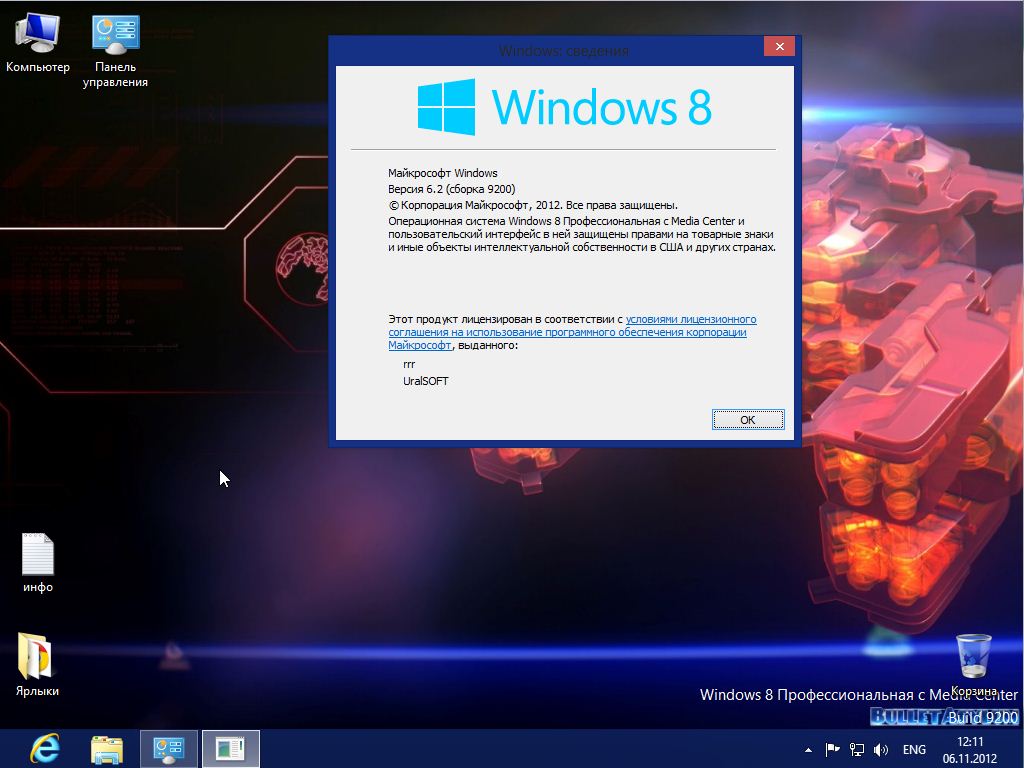The image size is (1024, 768).
Task: Open the Компьютер desktop icon
Action: (38, 42)
